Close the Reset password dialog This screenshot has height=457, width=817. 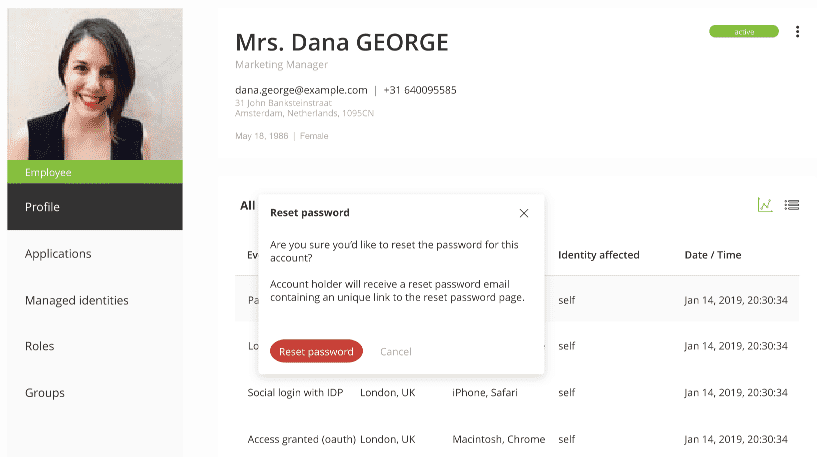tap(524, 213)
